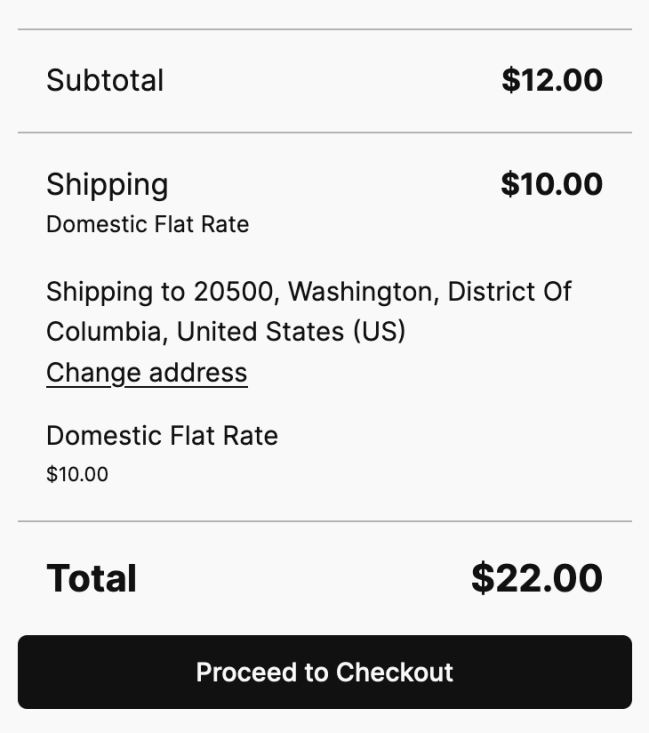649x733 pixels.
Task: Click Domestic Flat Rate directly under Shipping heading
Action: pyautogui.click(x=147, y=224)
